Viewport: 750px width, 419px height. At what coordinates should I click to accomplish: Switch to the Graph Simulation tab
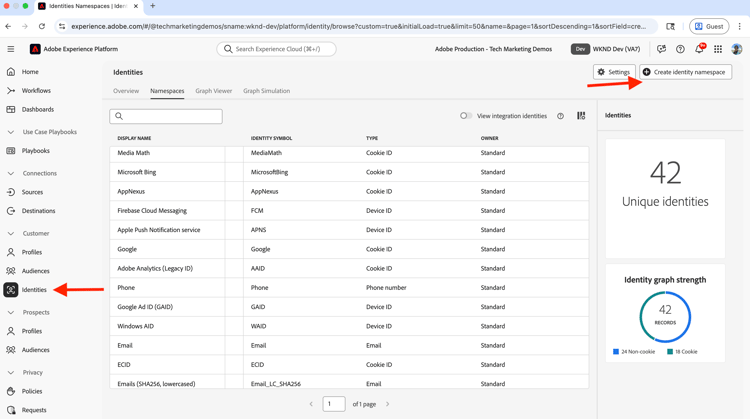pyautogui.click(x=266, y=91)
